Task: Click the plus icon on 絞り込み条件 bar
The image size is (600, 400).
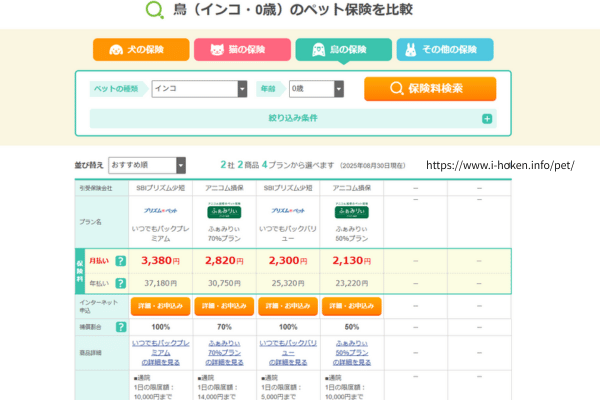Action: pyautogui.click(x=487, y=119)
